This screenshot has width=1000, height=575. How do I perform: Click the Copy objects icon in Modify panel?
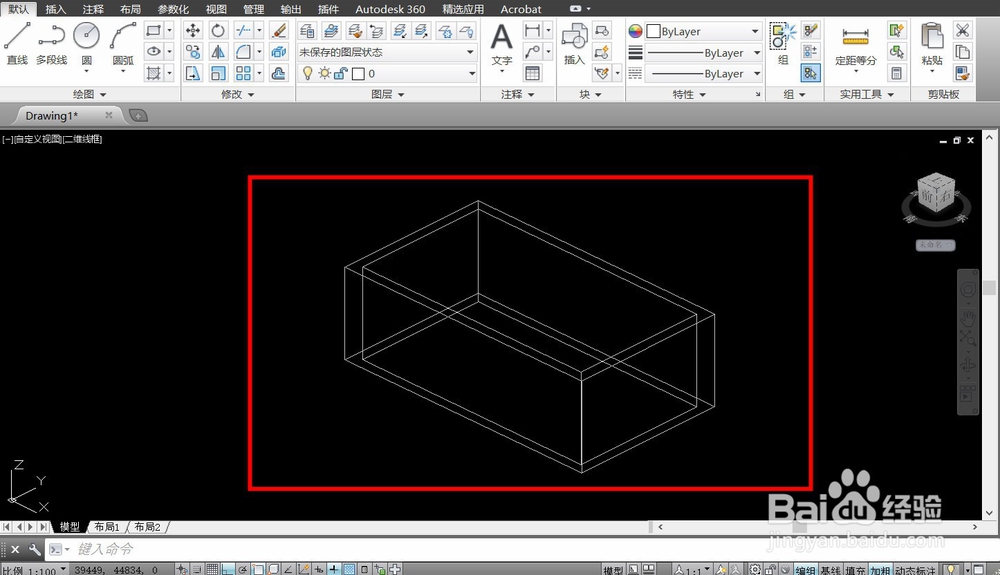[x=193, y=52]
